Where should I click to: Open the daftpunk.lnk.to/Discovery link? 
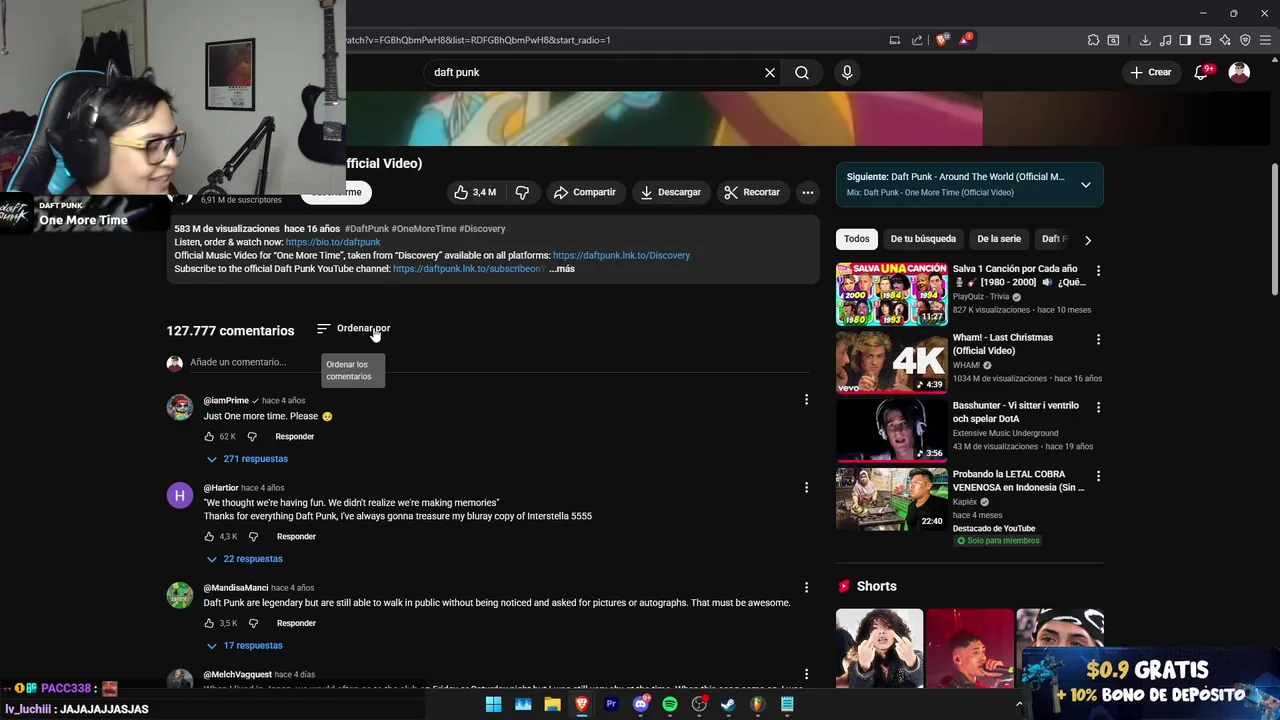coord(621,255)
